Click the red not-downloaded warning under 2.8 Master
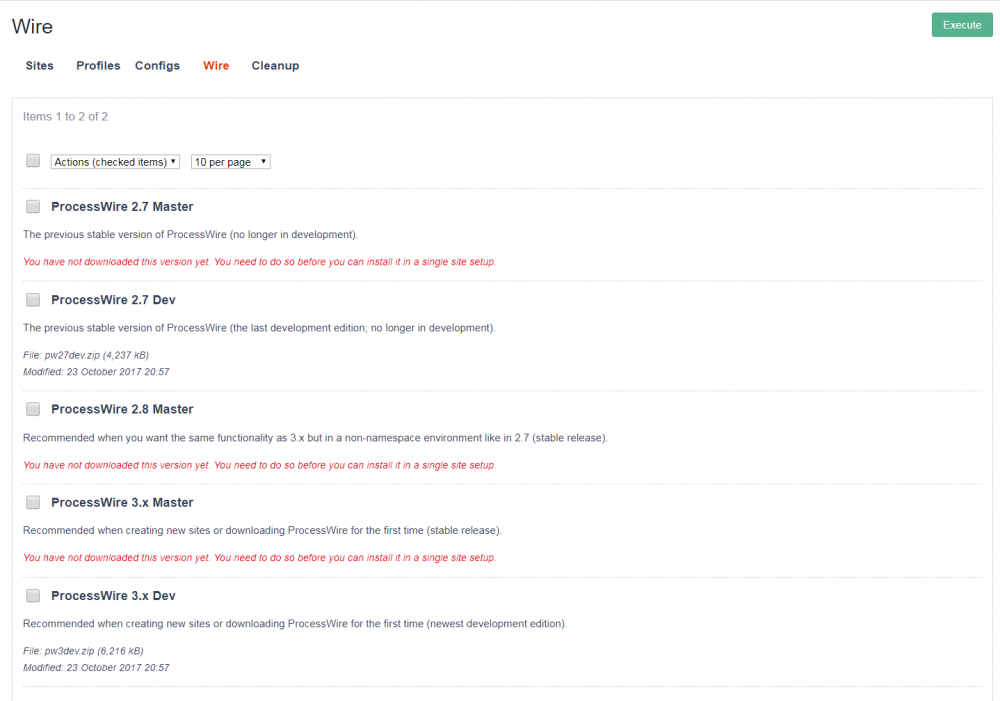Screen dimensions: 1000x701 [260, 466]
